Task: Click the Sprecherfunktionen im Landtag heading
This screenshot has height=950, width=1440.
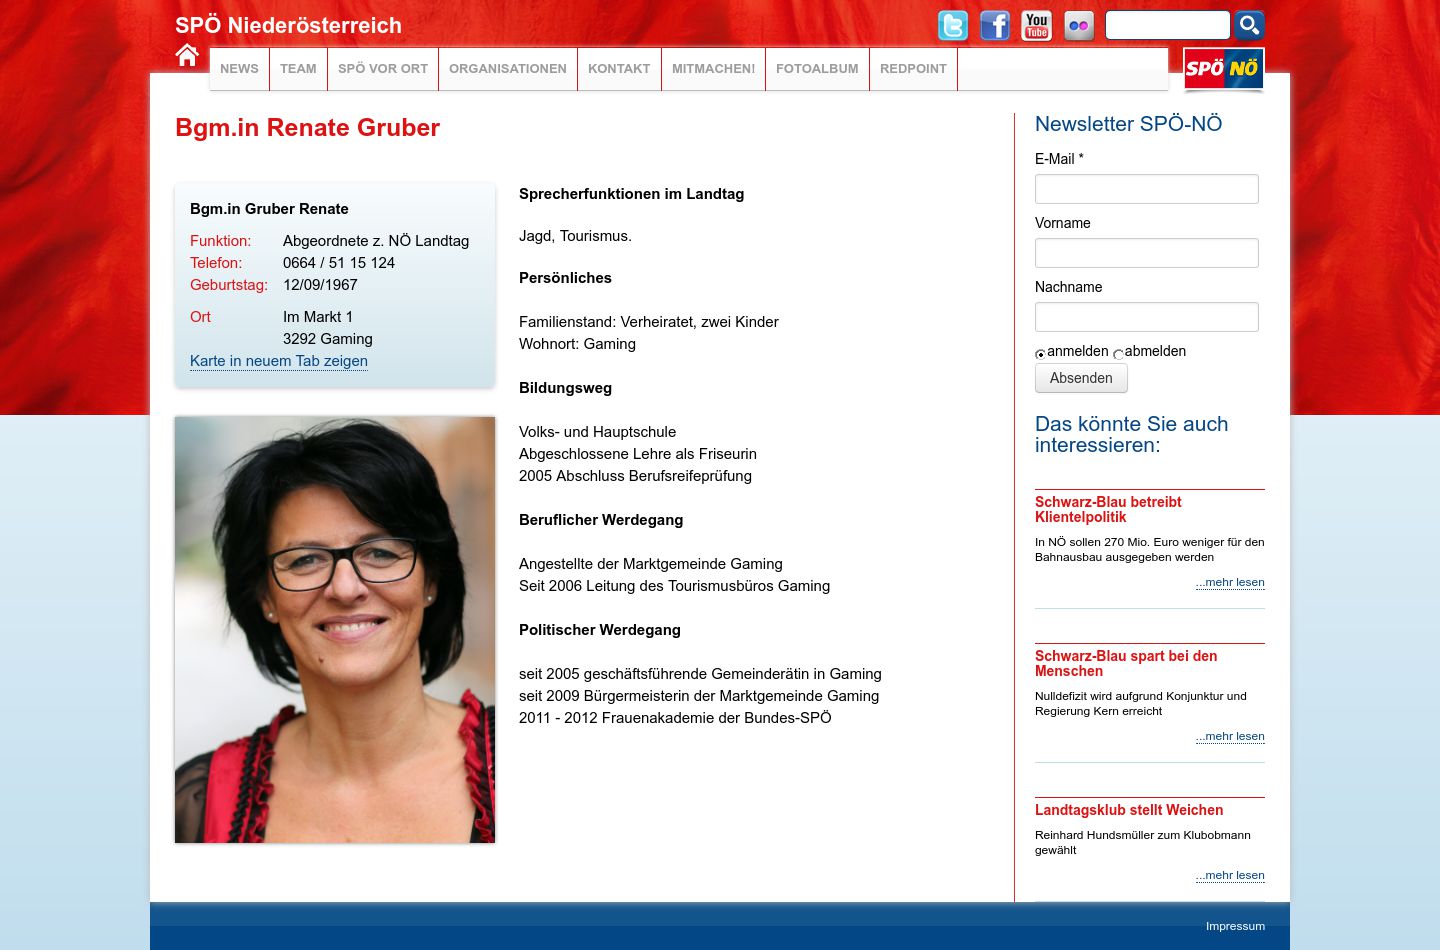Action: [x=631, y=194]
